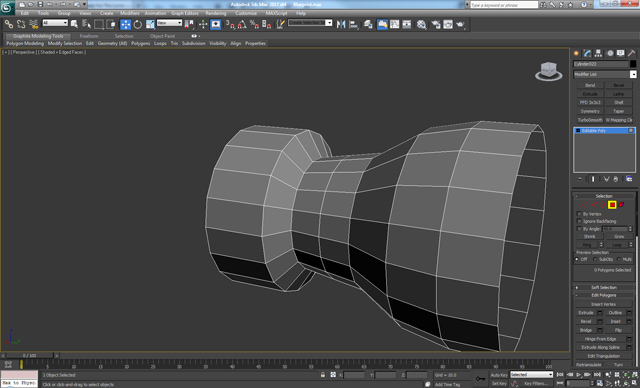Enable the Ignore Backfacing checkbox
Viewport: 640px width, 388px height.
579,221
